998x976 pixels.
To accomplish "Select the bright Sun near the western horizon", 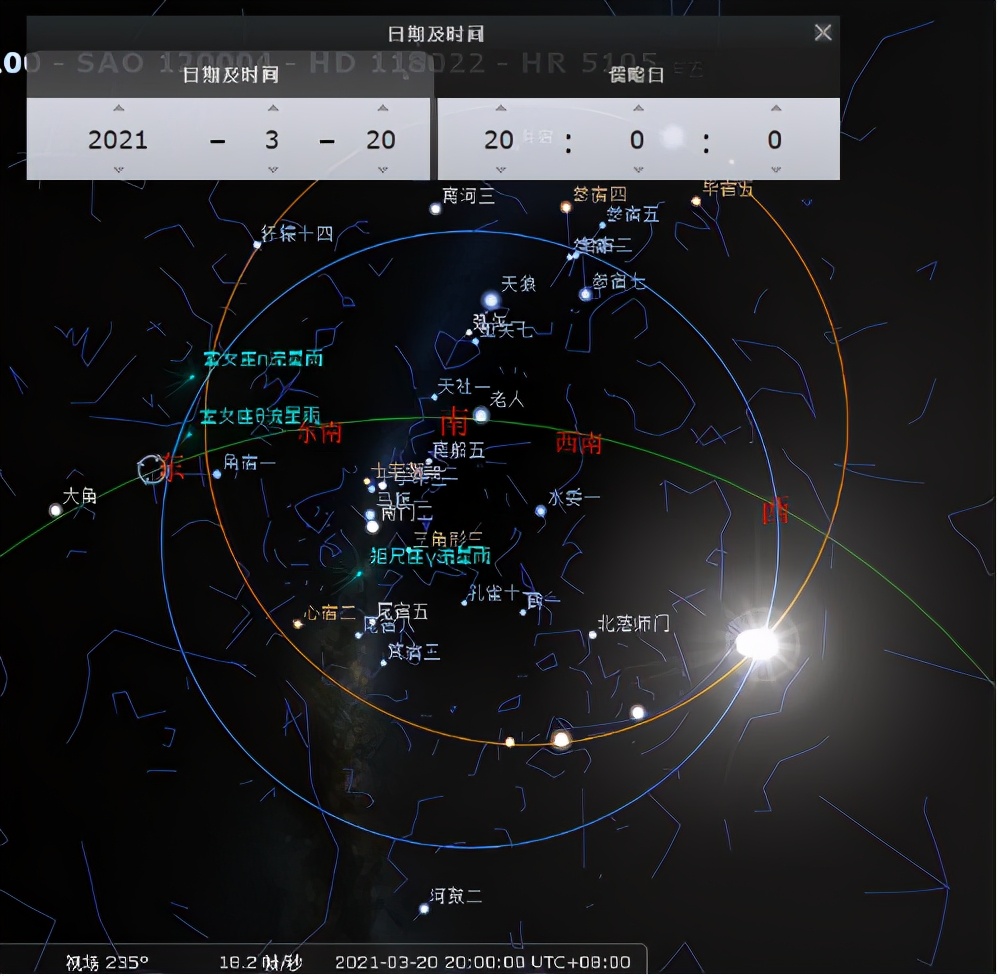I will [x=757, y=642].
